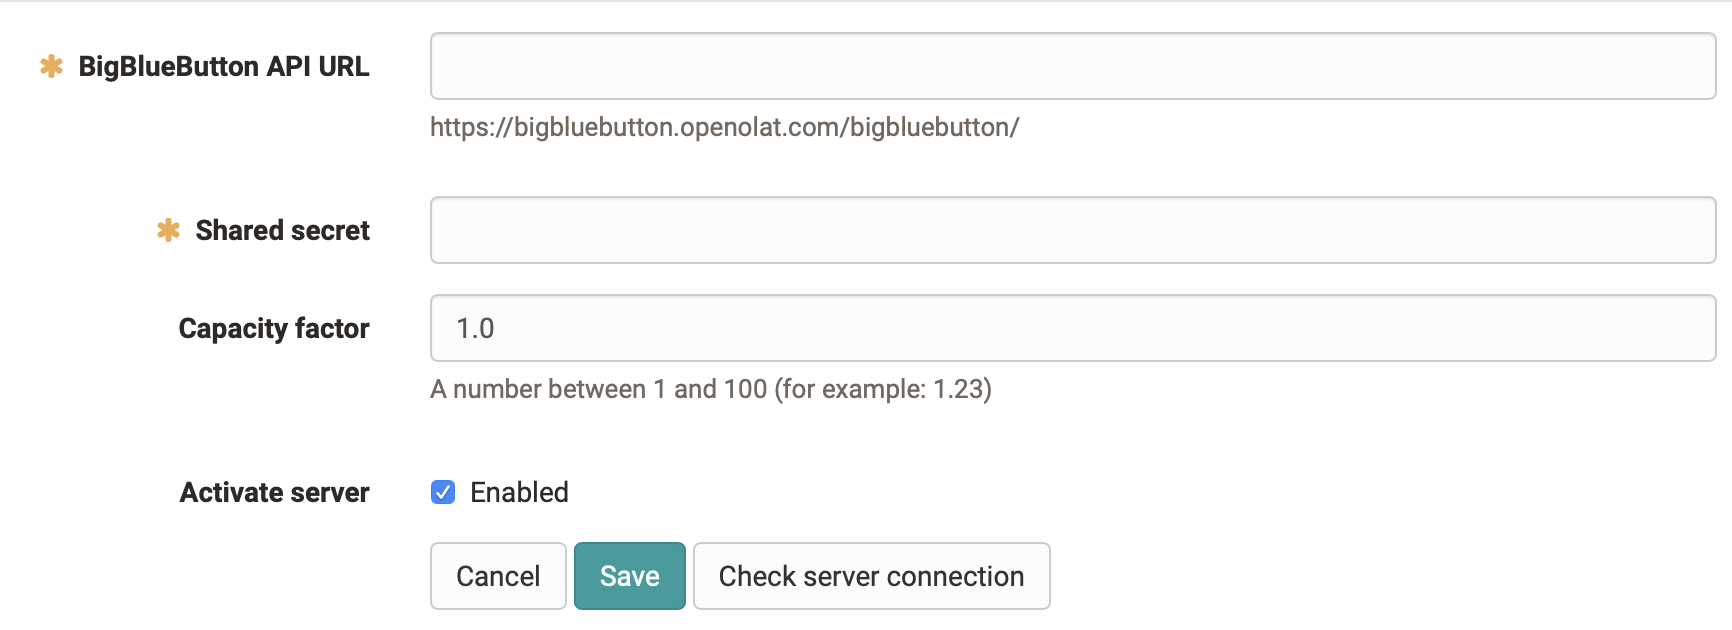The width and height of the screenshot is (1732, 630).
Task: Click the BigBlueButton API URL mandatory asterisk
Action: (x=51, y=66)
